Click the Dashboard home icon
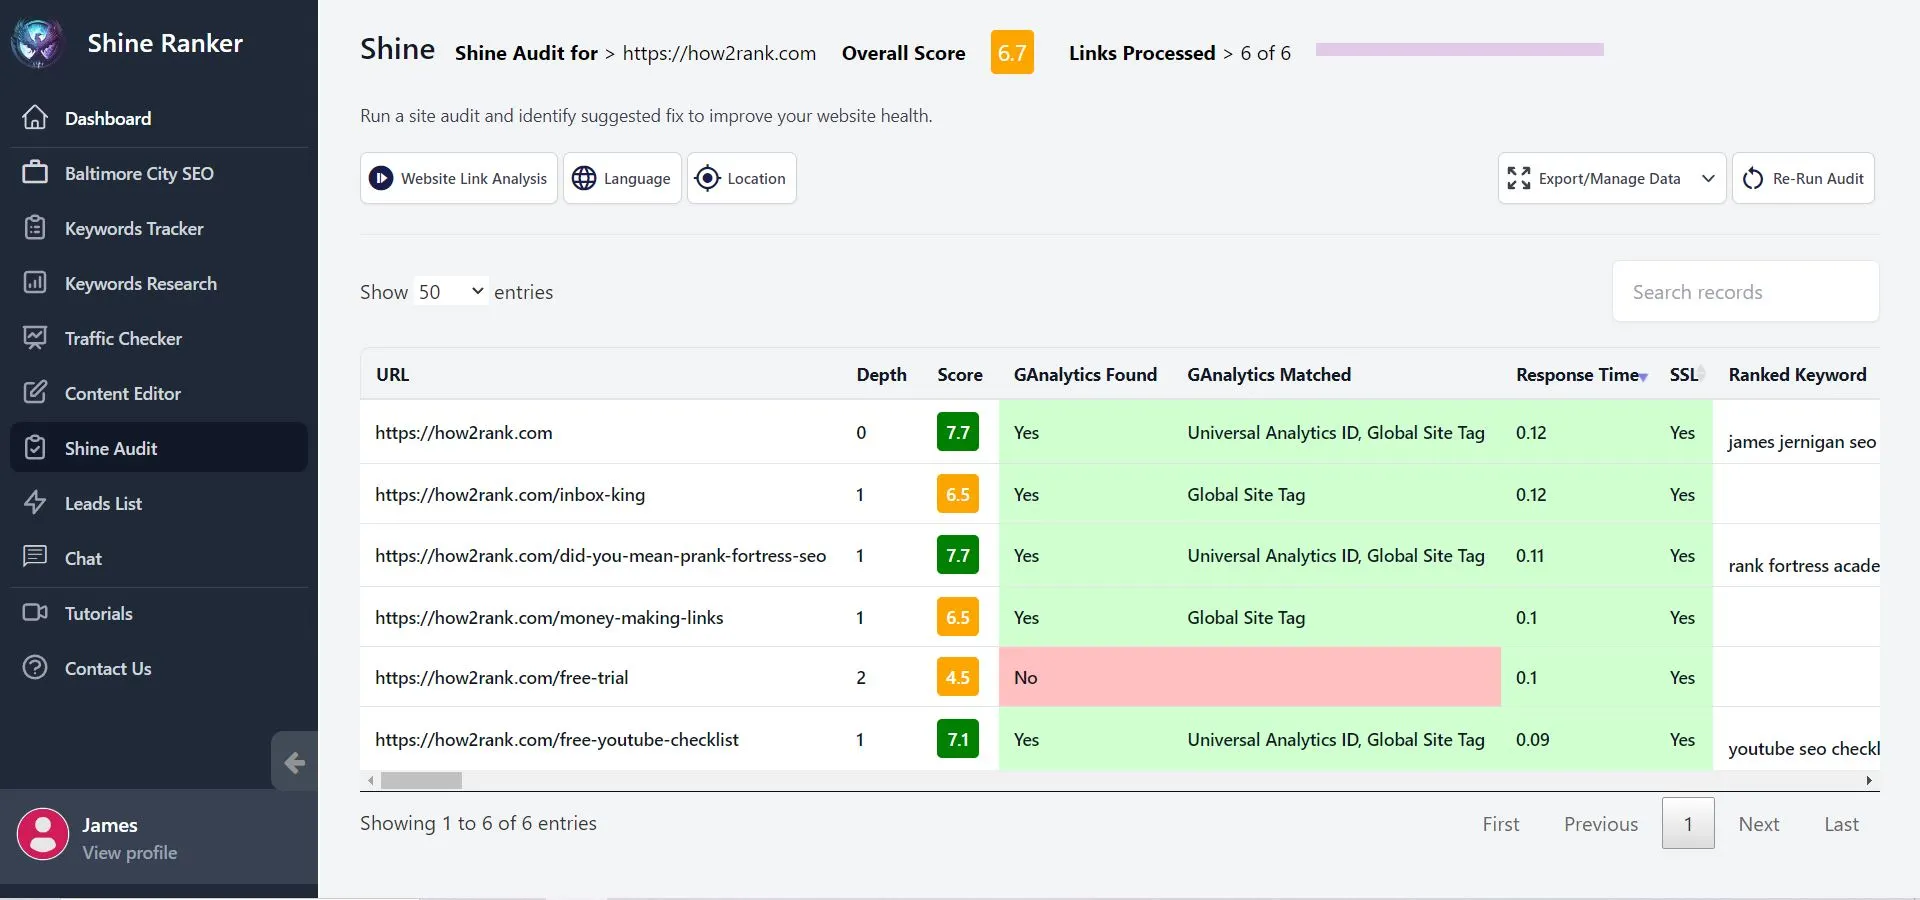This screenshot has height=900, width=1920. click(35, 117)
